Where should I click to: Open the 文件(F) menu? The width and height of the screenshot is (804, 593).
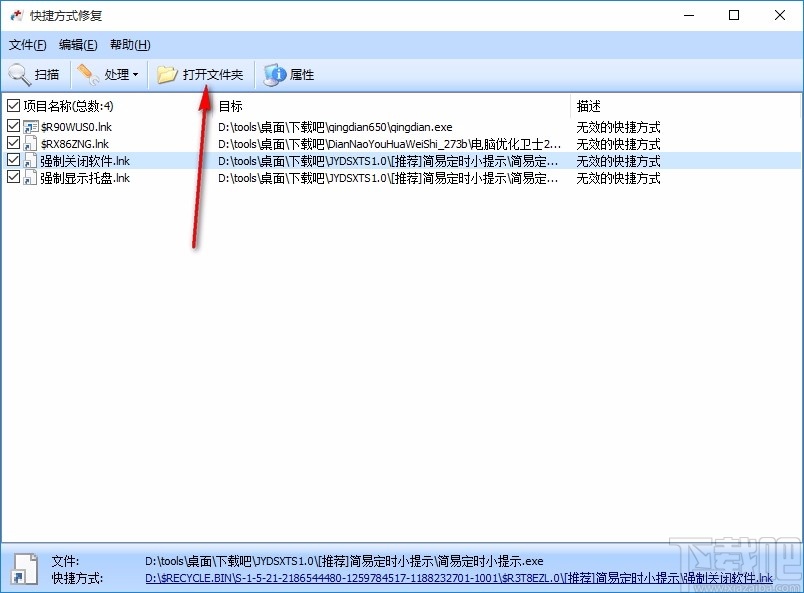pos(27,44)
